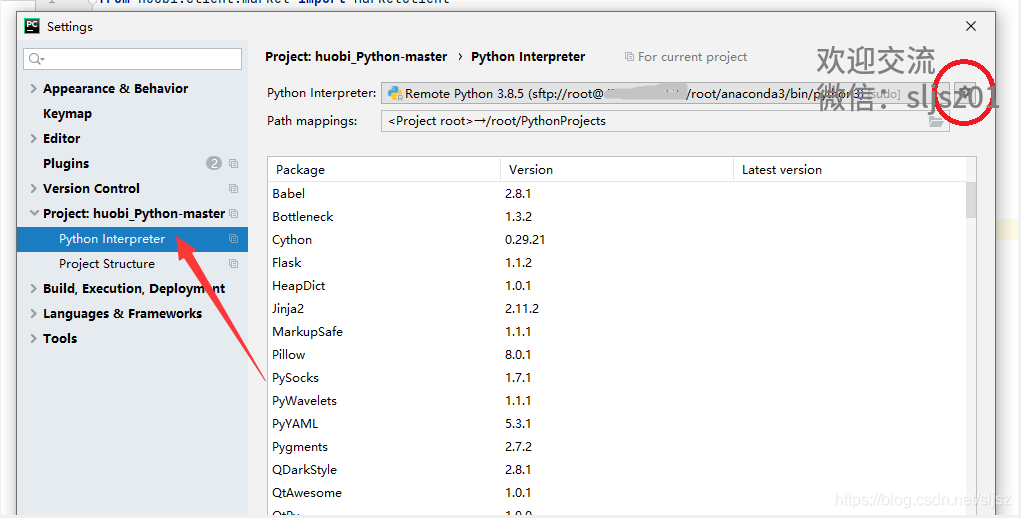The image size is (1021, 518).
Task: Select the PyWavelets package row
Action: pos(617,400)
